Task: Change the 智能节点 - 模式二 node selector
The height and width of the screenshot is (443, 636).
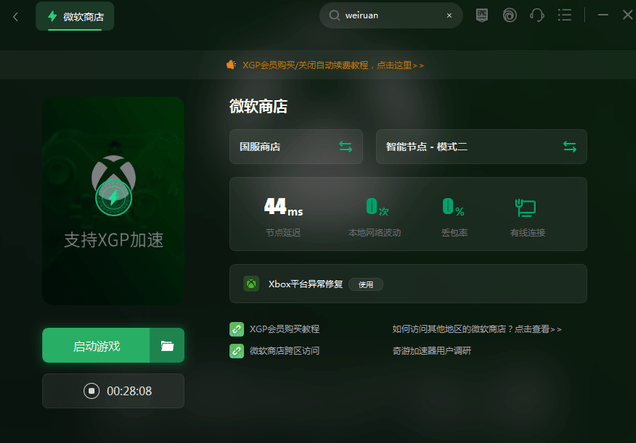Action: [481, 146]
